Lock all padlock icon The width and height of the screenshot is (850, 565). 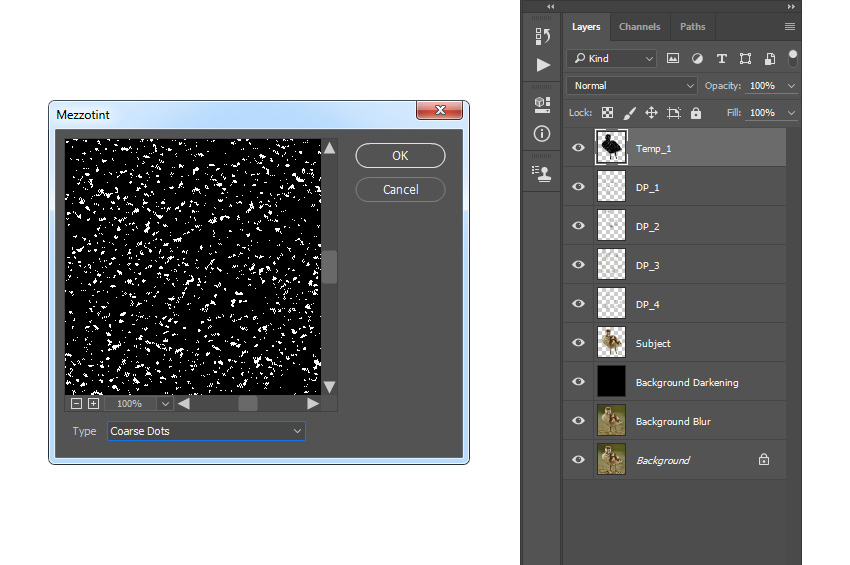point(696,113)
